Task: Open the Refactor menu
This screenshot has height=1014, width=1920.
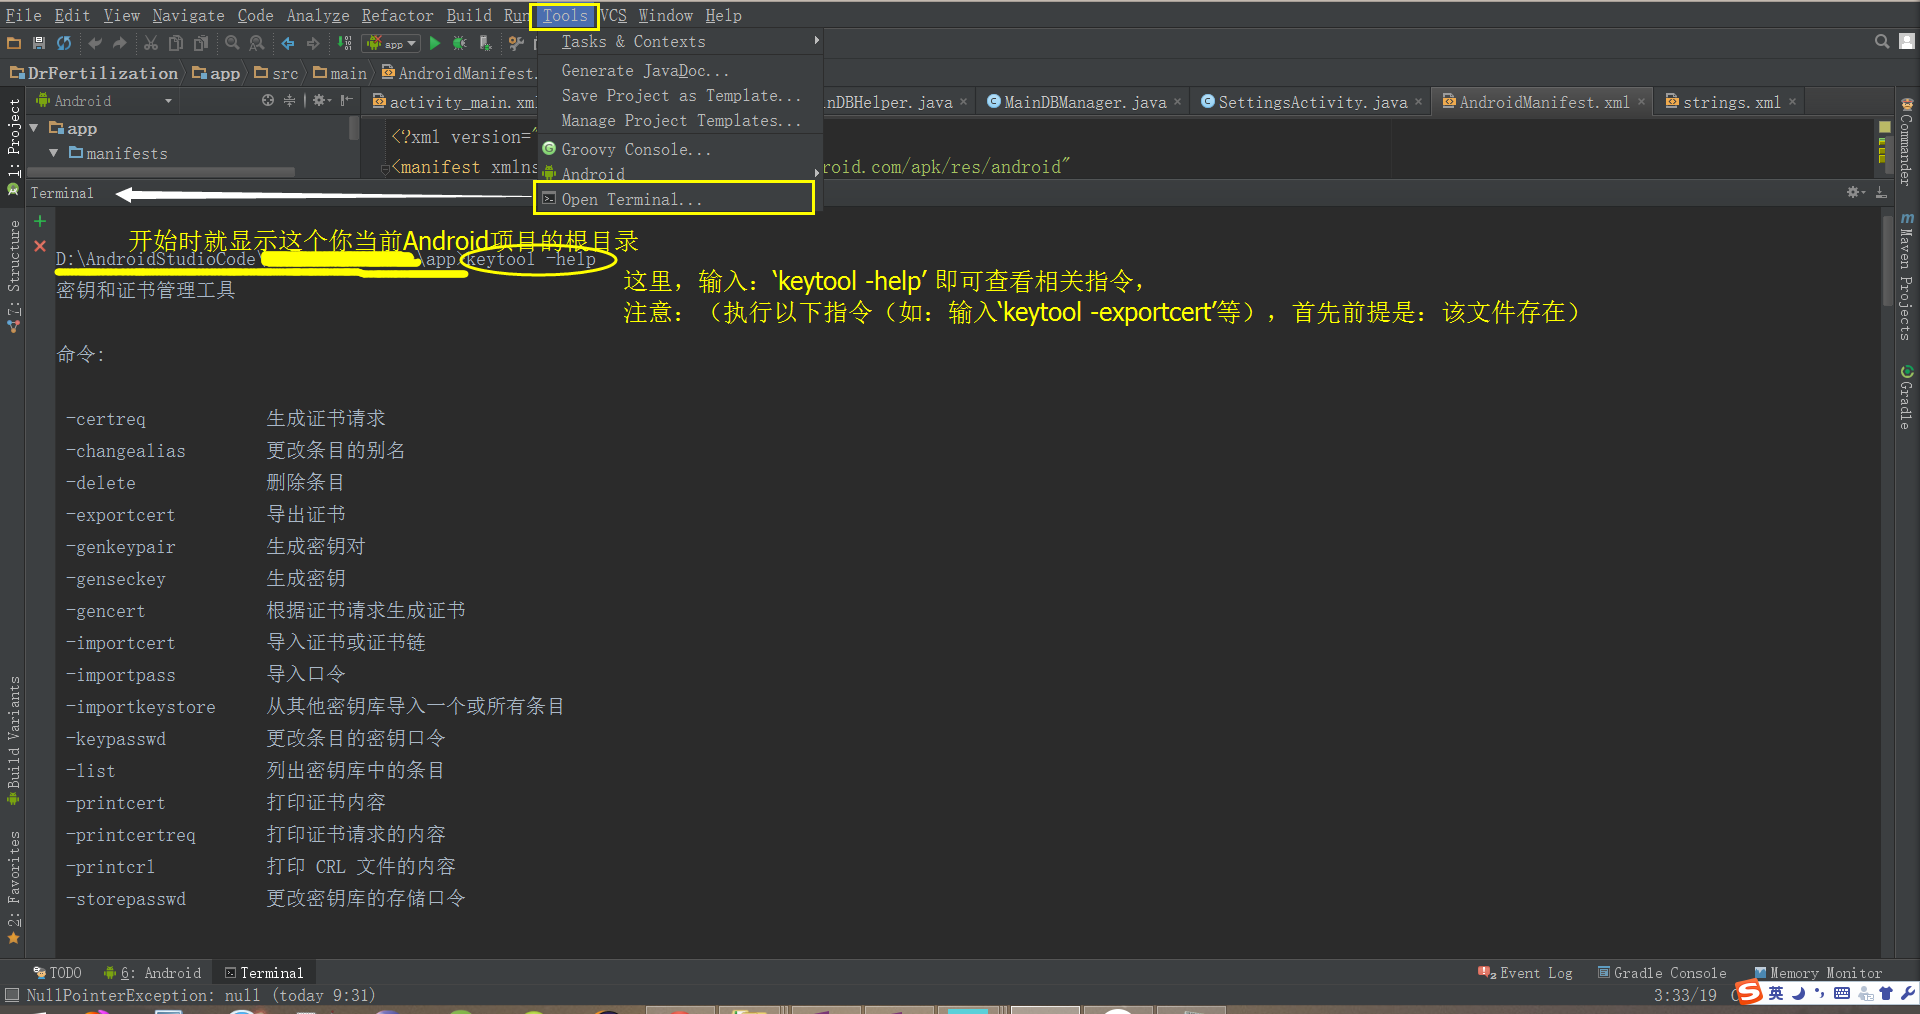Action: click(397, 16)
